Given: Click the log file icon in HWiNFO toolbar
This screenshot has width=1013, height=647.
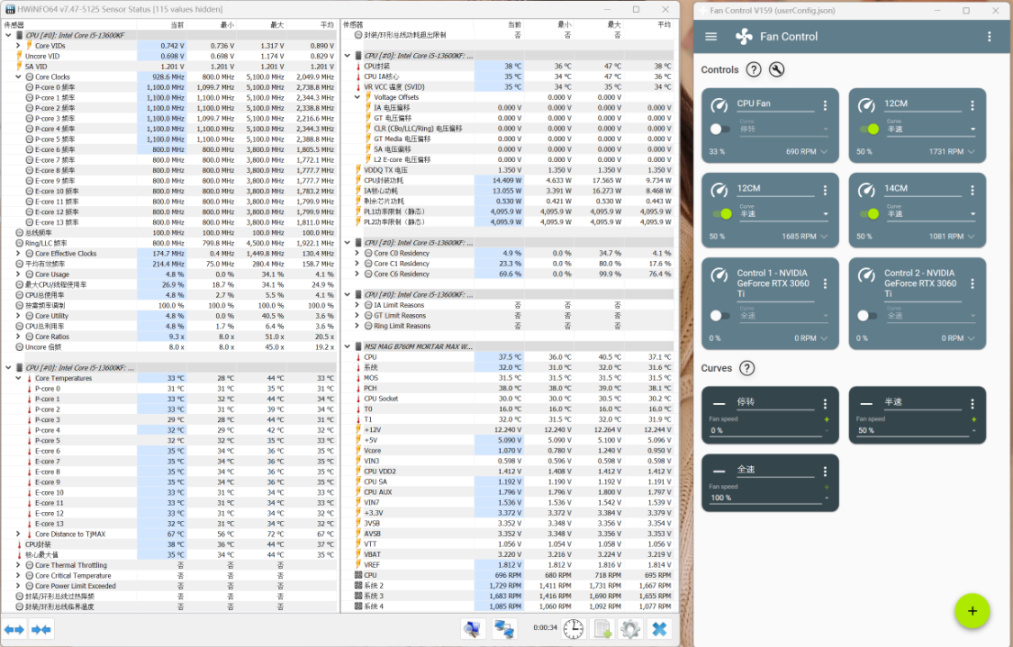Looking at the screenshot, I should [602, 629].
